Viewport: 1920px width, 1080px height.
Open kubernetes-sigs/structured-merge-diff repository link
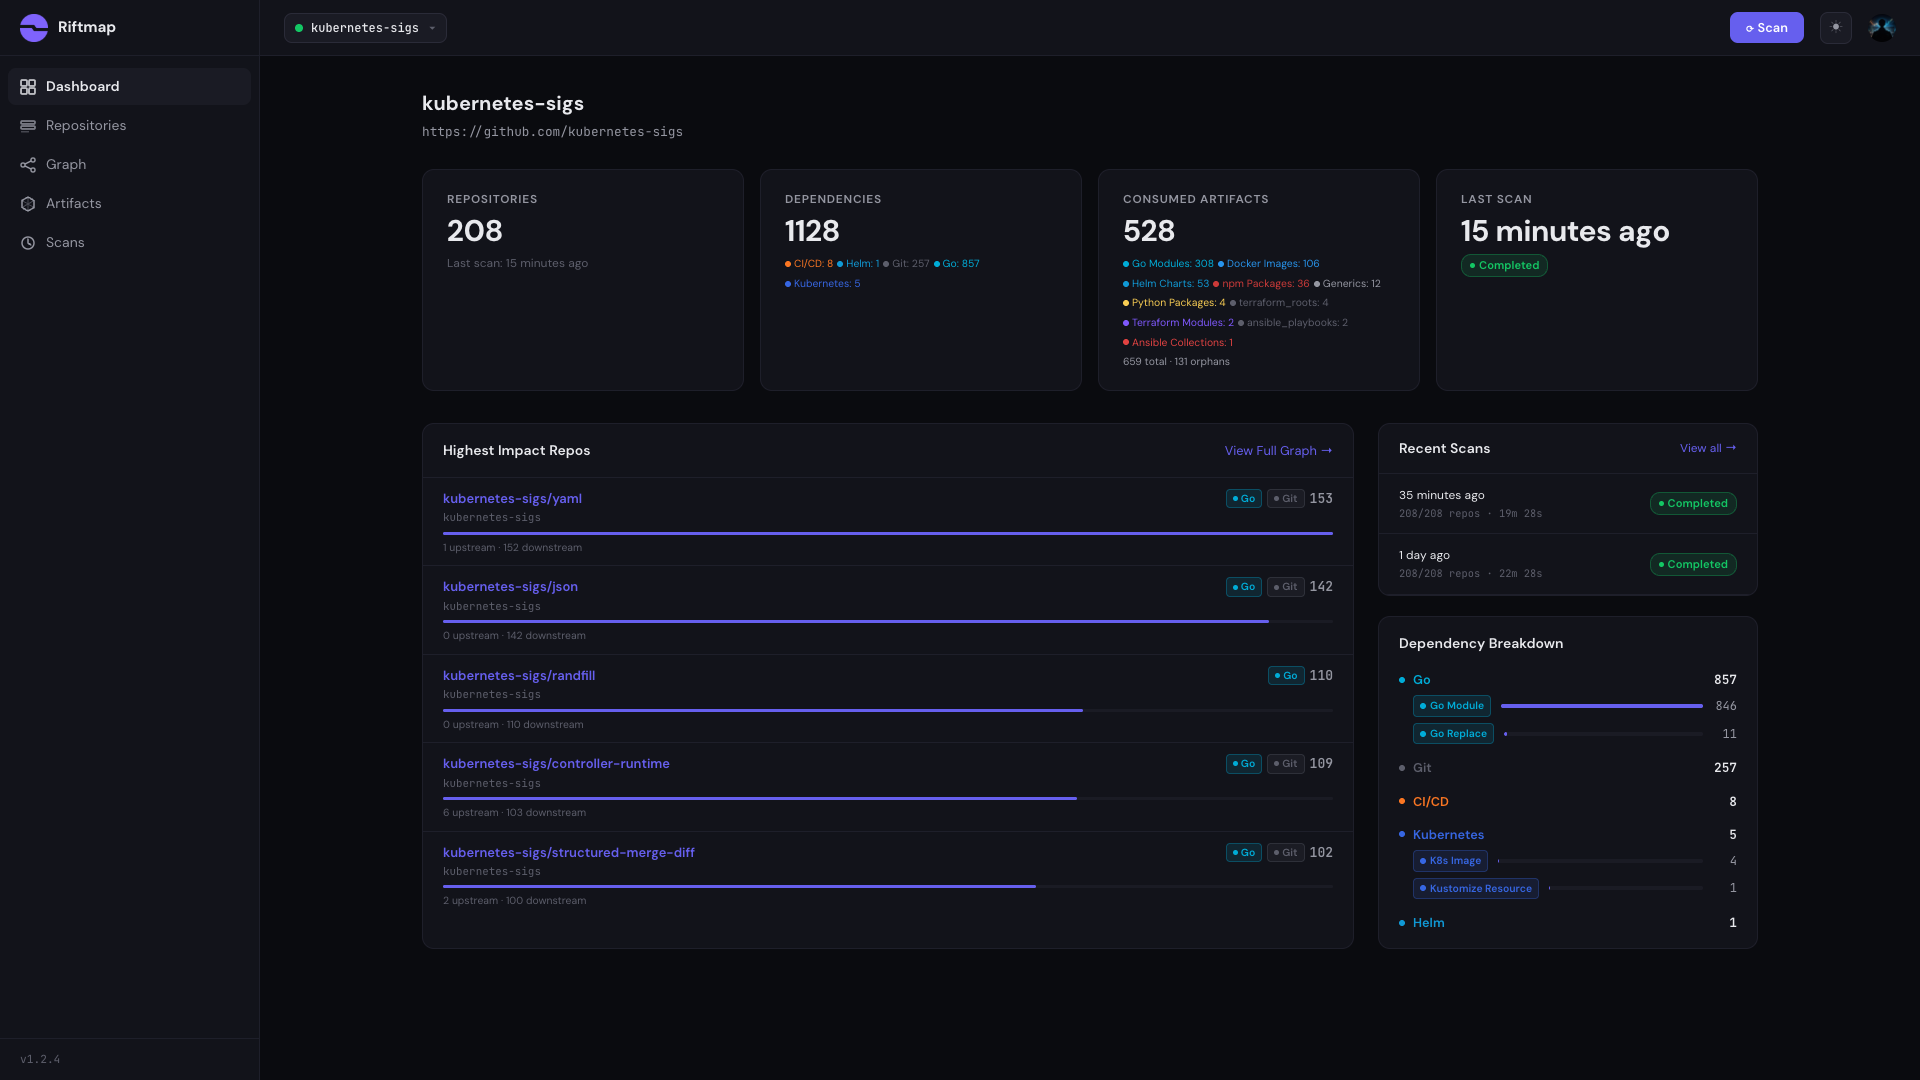(x=569, y=853)
